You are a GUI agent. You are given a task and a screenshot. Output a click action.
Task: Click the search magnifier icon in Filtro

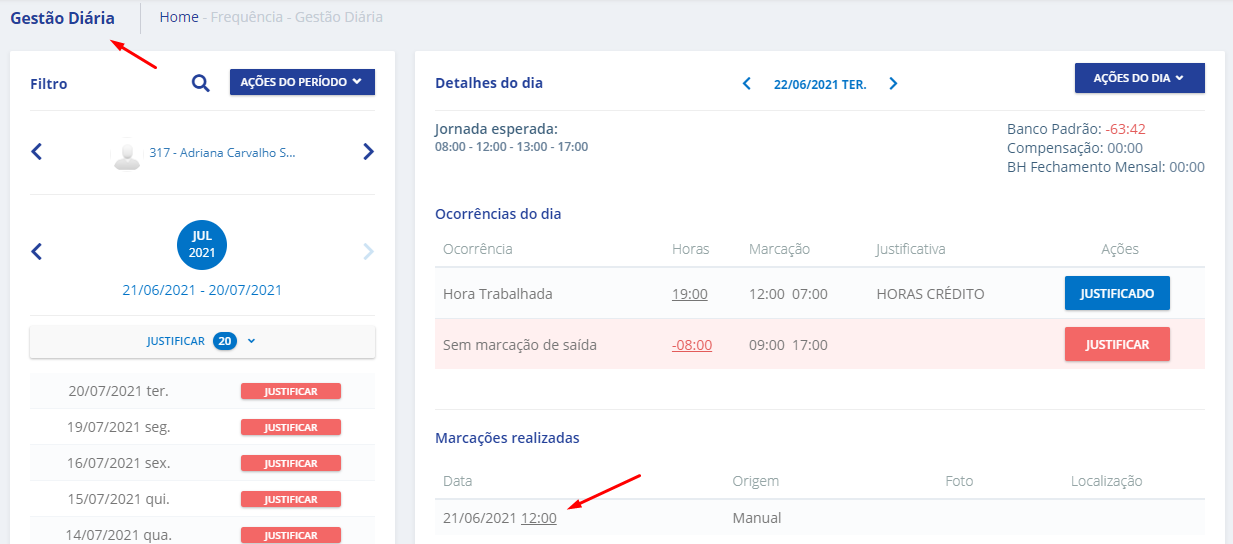(x=201, y=83)
